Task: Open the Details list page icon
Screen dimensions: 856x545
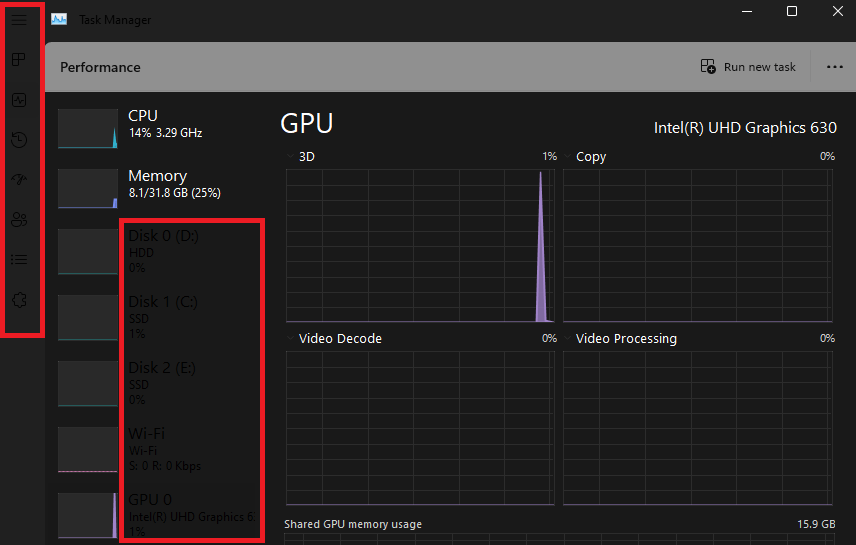Action: click(x=19, y=259)
